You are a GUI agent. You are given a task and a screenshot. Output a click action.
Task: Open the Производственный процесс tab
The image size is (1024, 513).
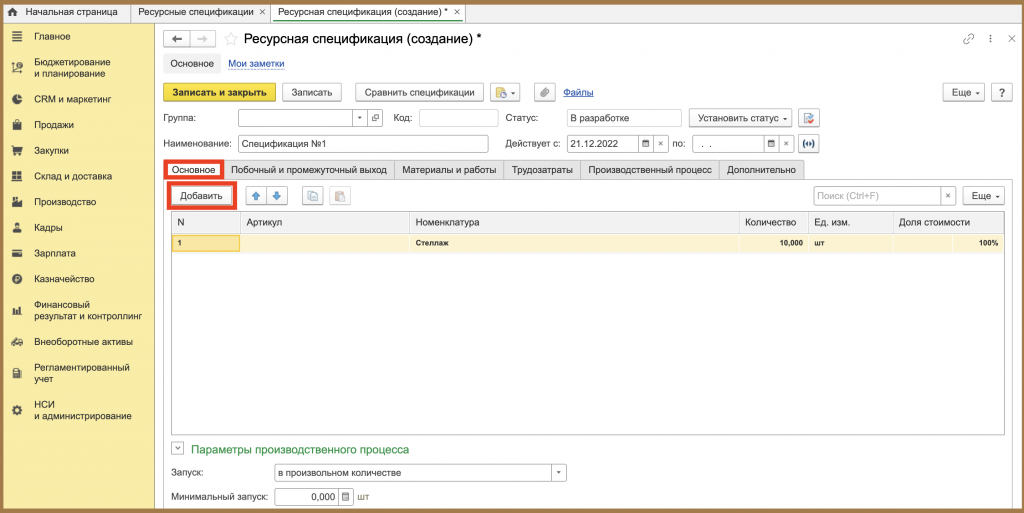coord(650,170)
